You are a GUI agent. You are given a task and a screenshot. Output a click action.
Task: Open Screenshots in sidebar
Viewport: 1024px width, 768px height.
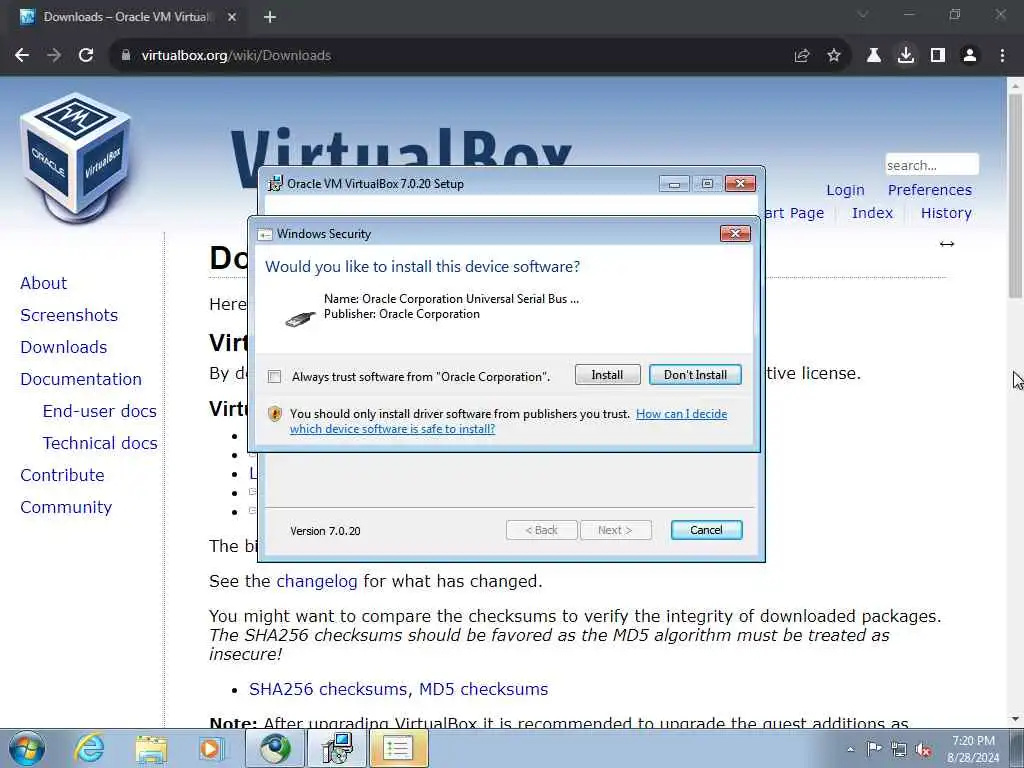pos(69,315)
